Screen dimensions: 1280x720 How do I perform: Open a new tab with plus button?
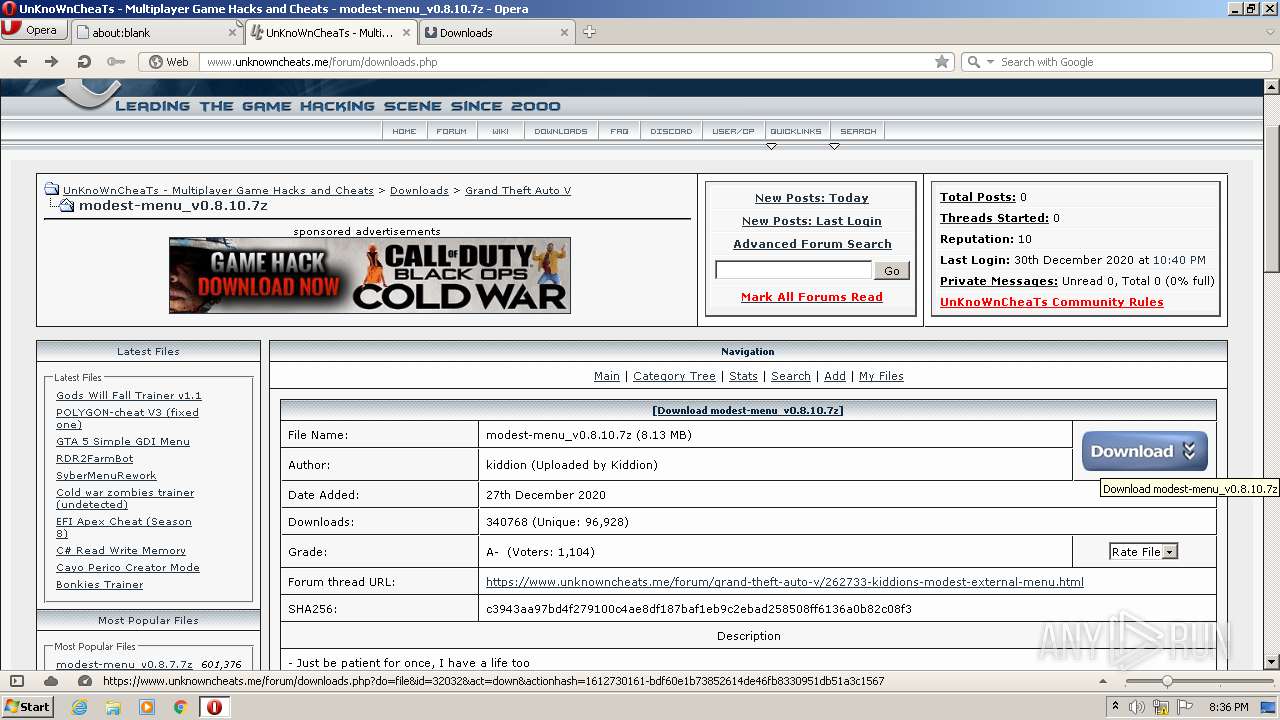[x=589, y=32]
